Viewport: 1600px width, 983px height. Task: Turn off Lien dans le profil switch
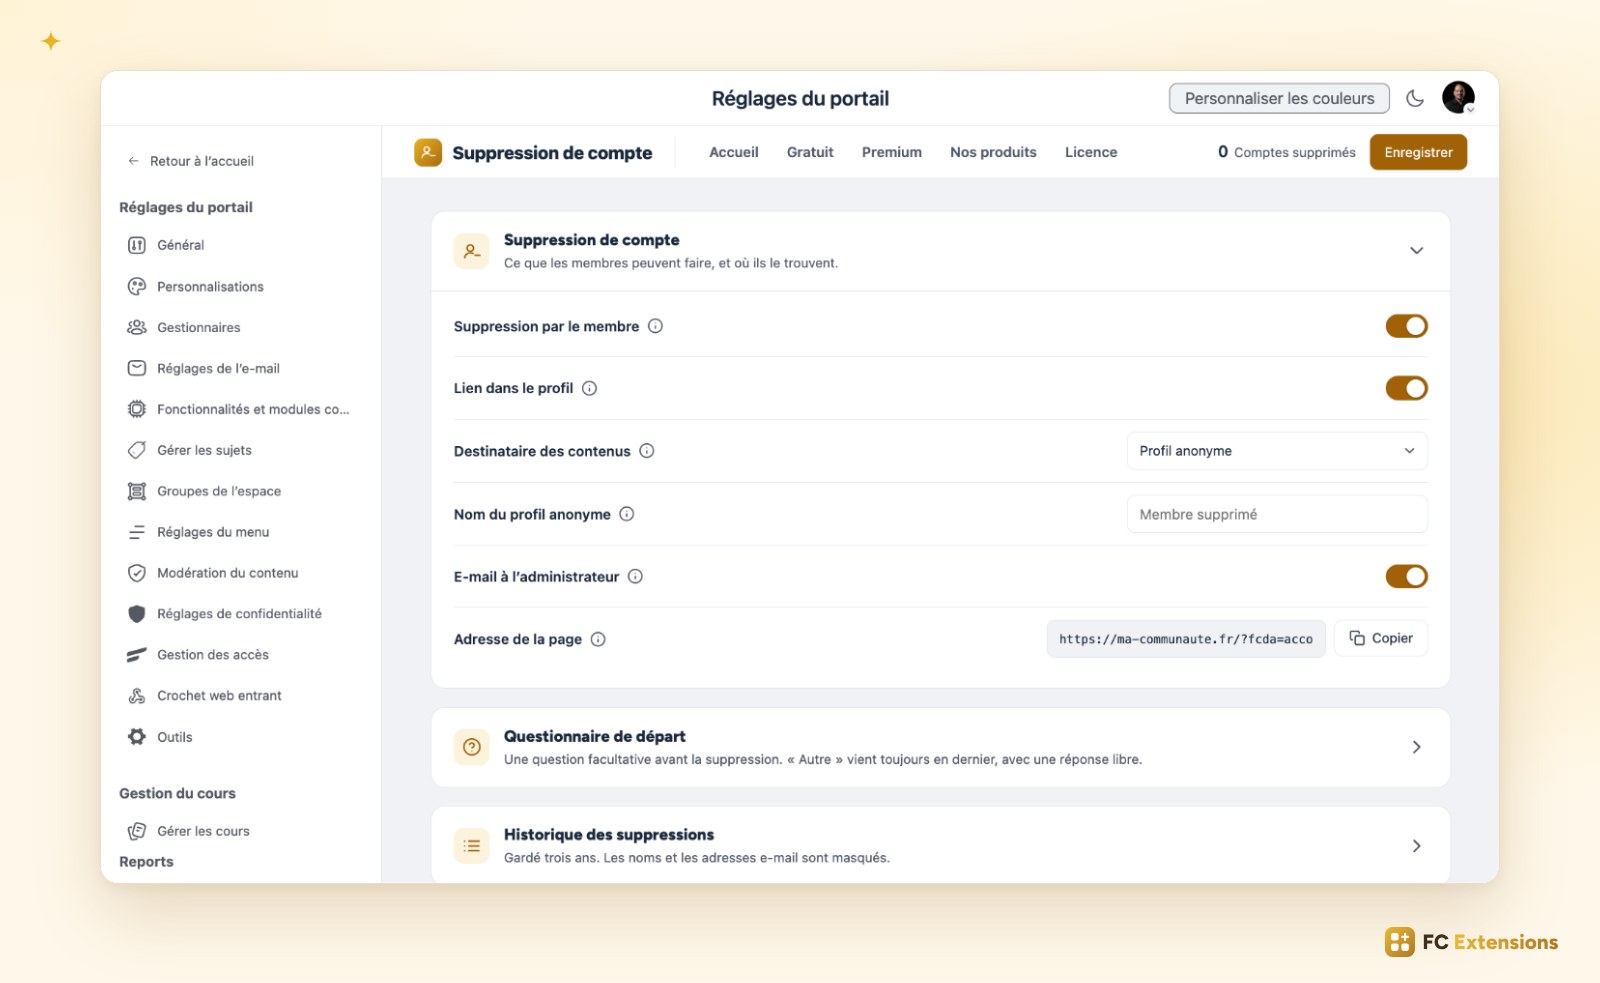tap(1406, 388)
